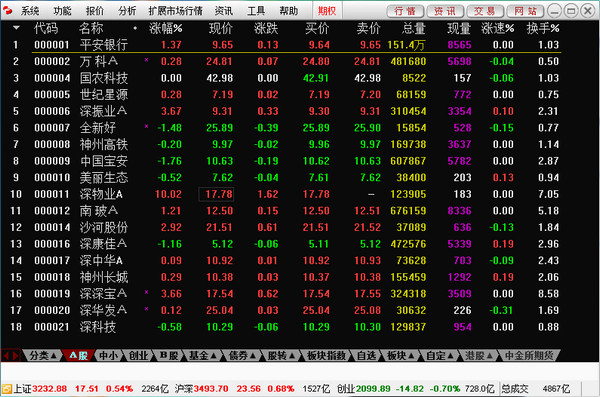The height and width of the screenshot is (397, 600).
Task: Select the 平安银行 stock row
Action: pos(285,45)
